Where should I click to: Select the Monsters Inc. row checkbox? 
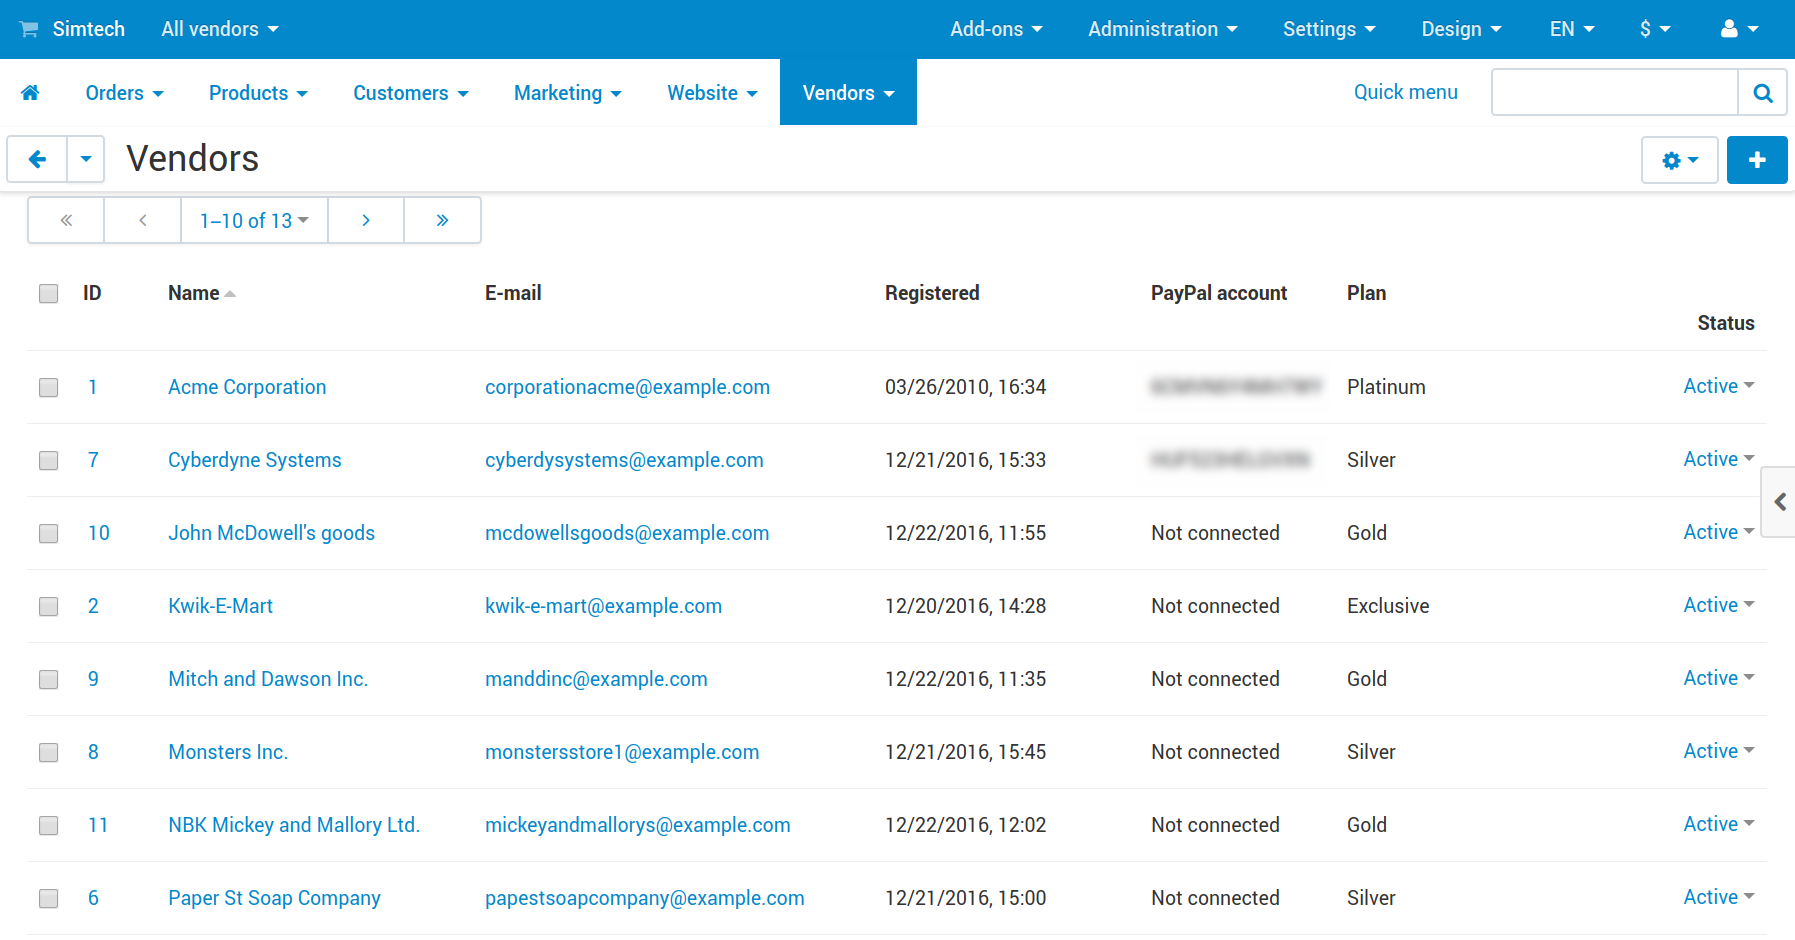click(x=48, y=752)
